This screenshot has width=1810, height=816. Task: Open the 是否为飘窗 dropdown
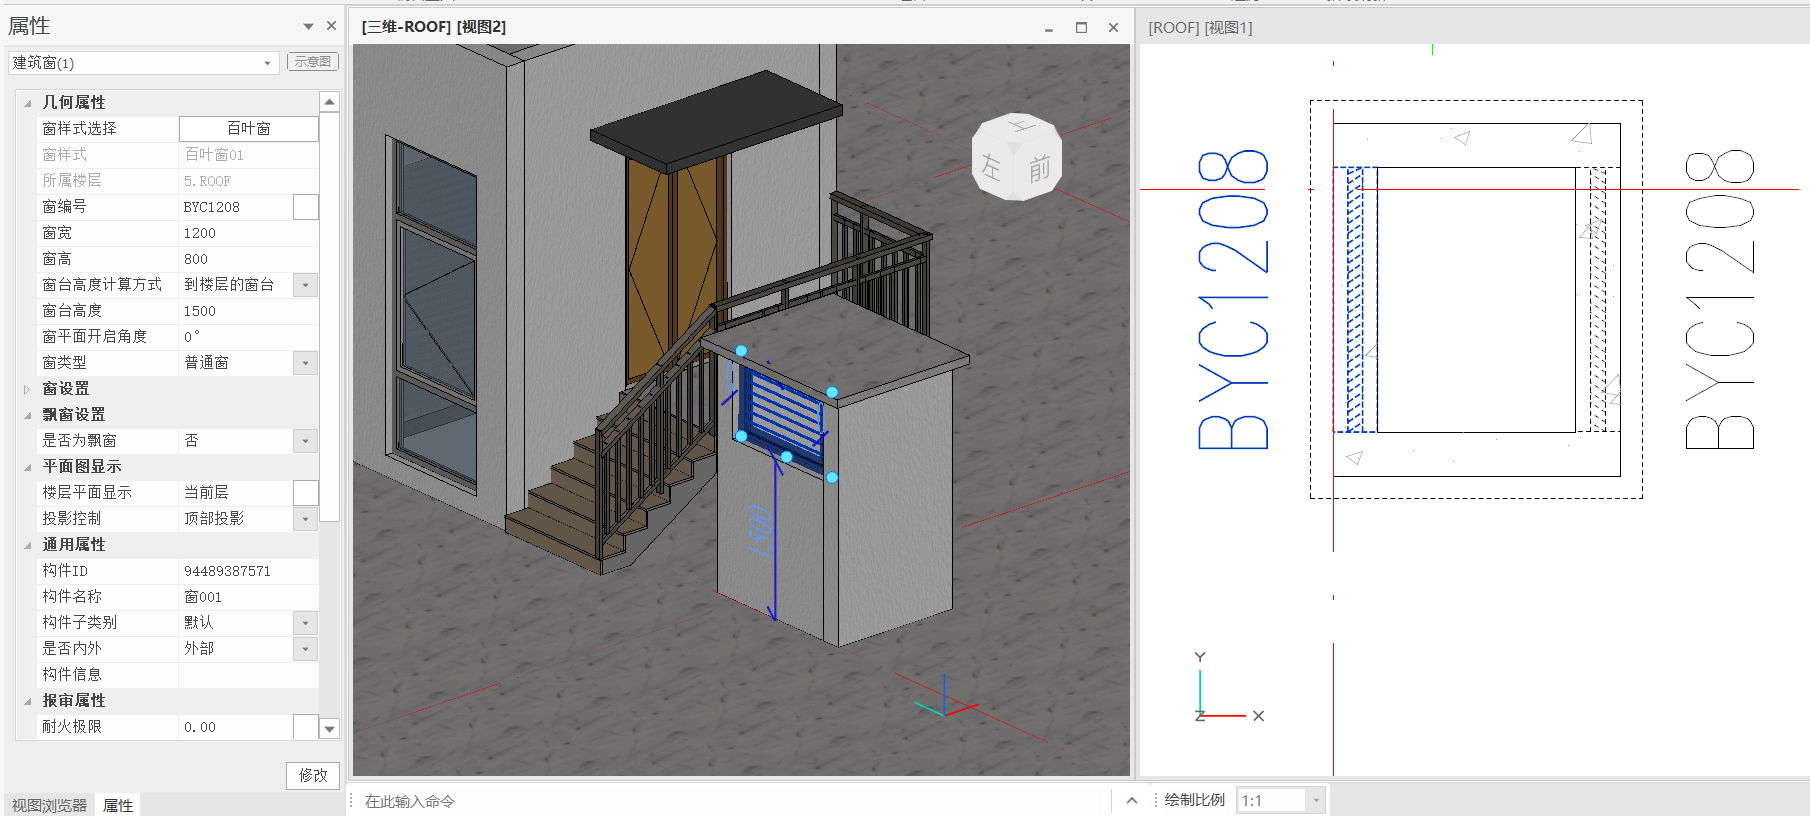click(306, 441)
